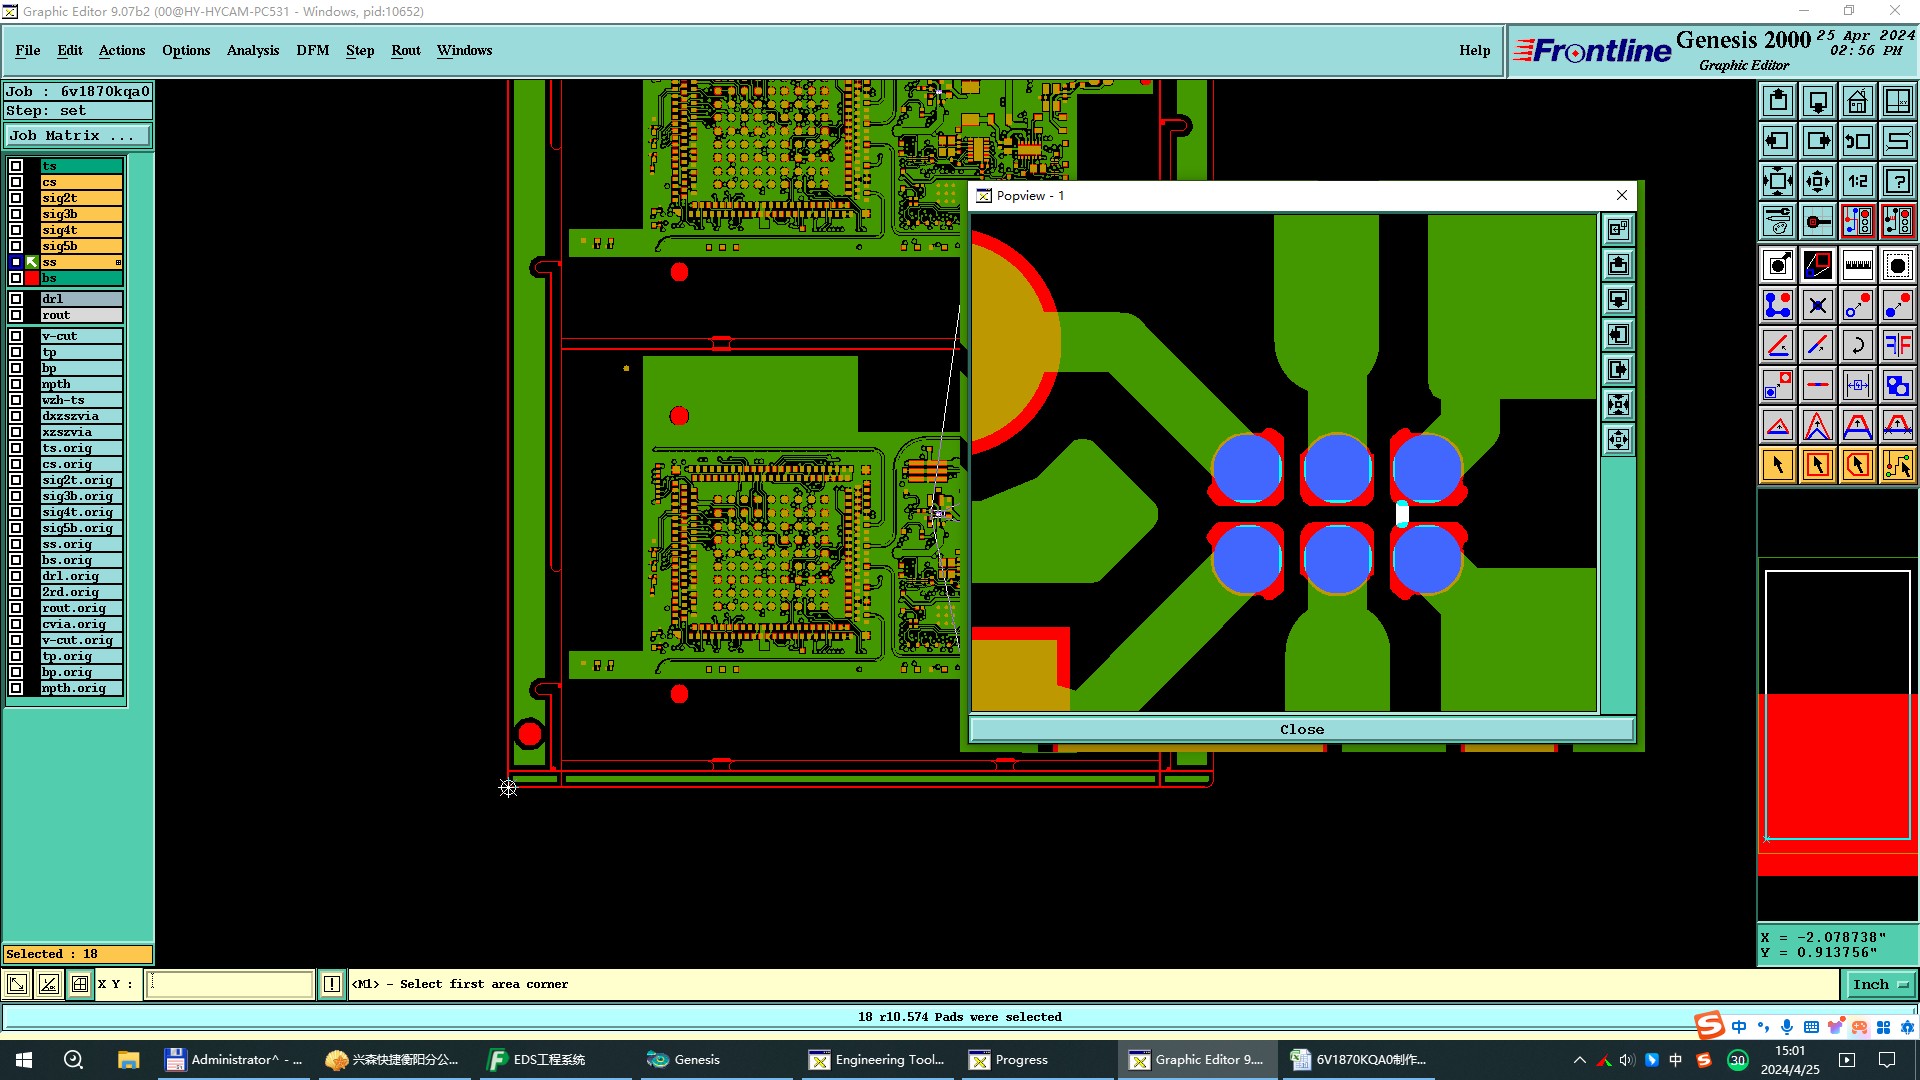Image resolution: width=1920 pixels, height=1080 pixels.
Task: Click the Home view icon
Action: tap(1858, 101)
